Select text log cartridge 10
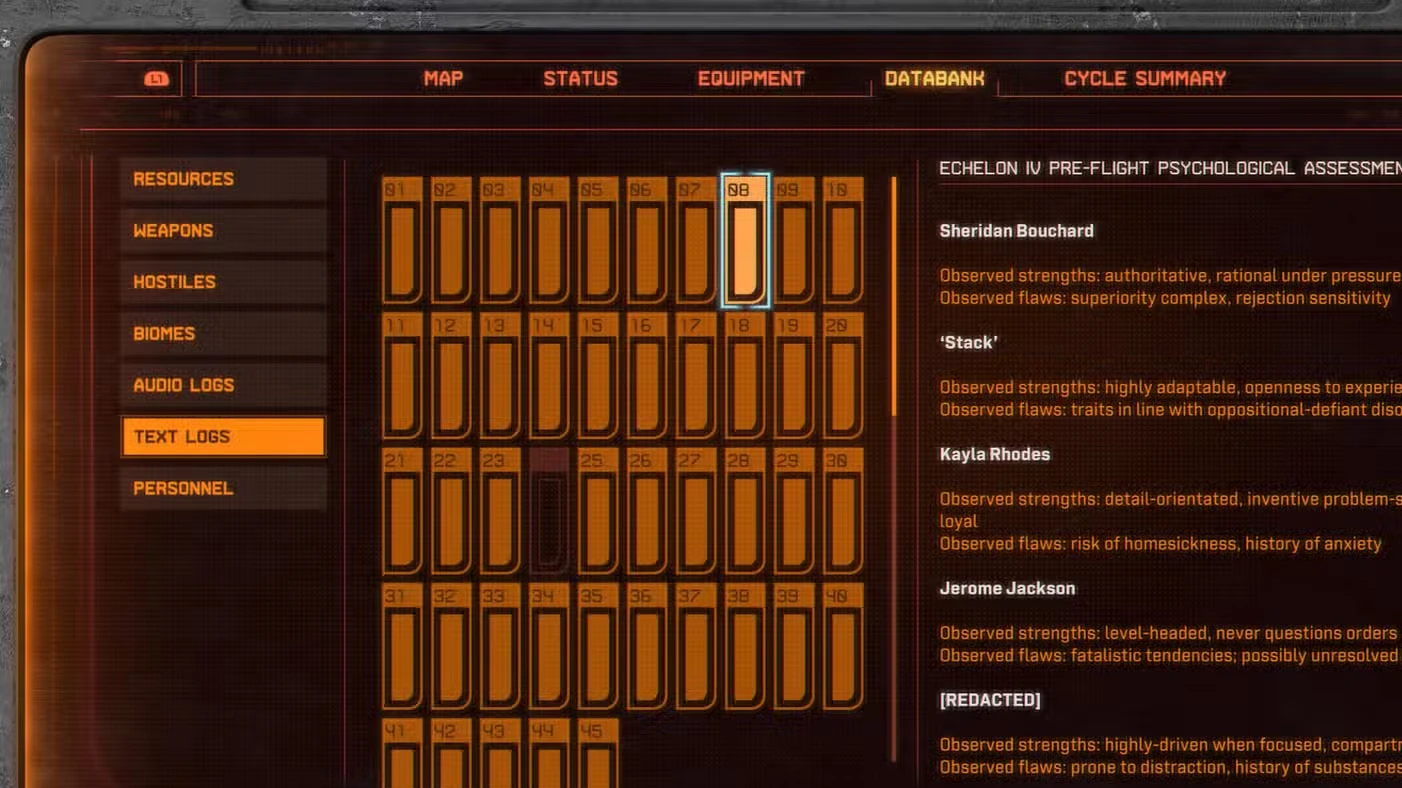Image resolution: width=1402 pixels, height=788 pixels. pos(843,240)
